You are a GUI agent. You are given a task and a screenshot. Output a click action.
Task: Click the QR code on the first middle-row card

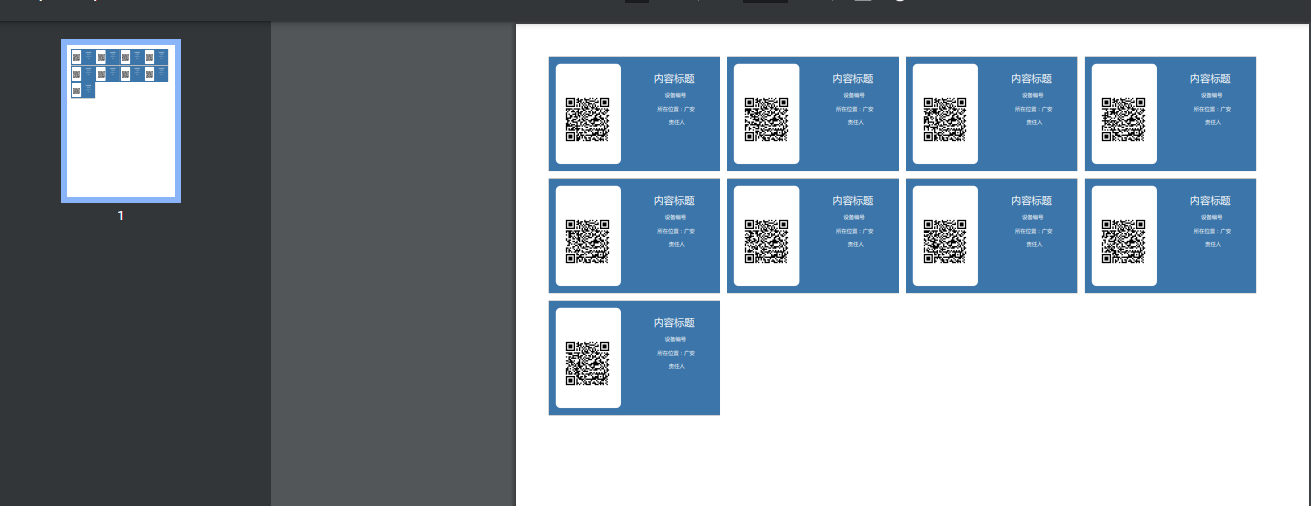click(x=587, y=241)
